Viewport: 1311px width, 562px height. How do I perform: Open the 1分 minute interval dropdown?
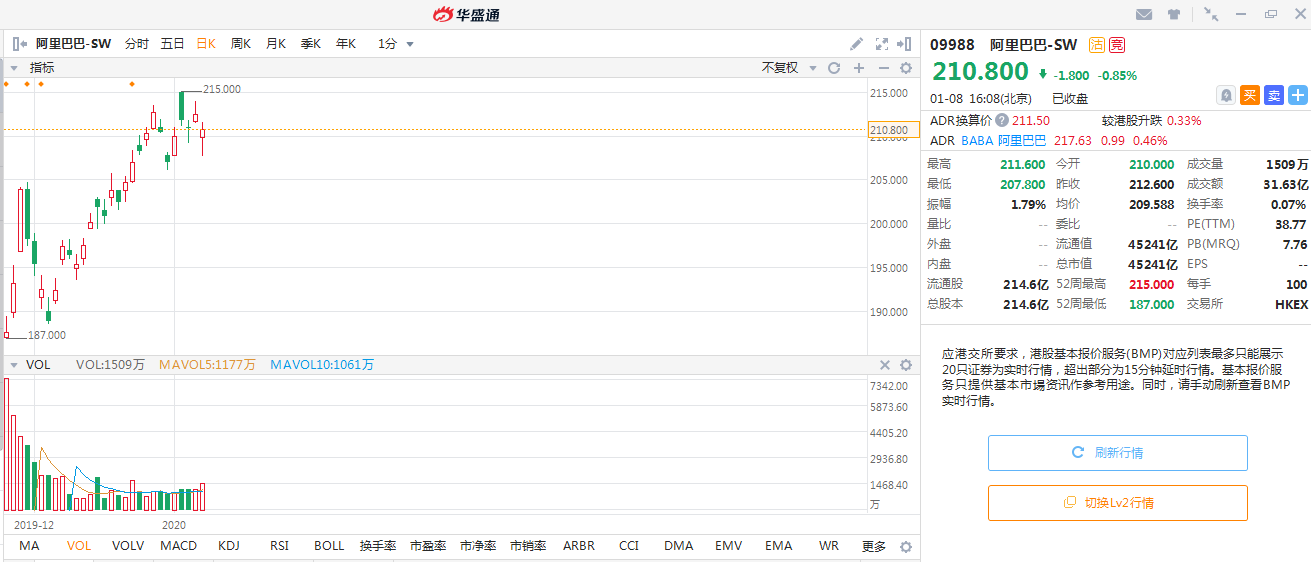[x=396, y=44]
